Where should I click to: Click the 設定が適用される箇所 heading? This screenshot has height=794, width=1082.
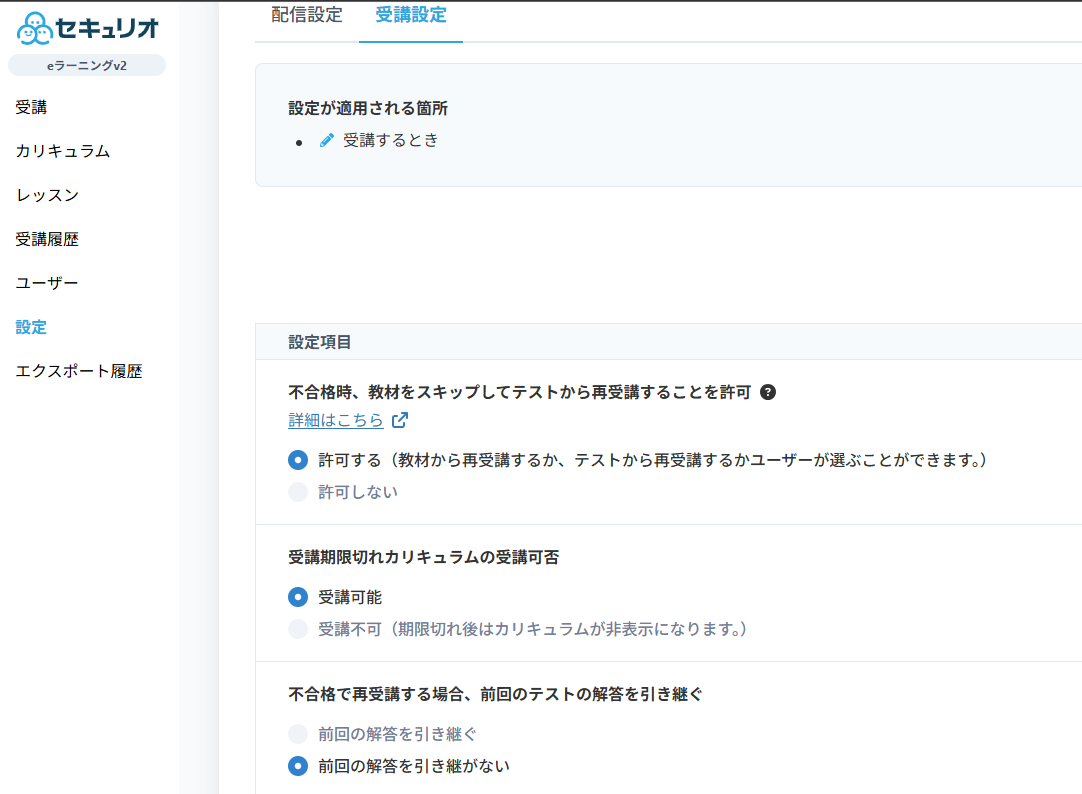(x=368, y=108)
